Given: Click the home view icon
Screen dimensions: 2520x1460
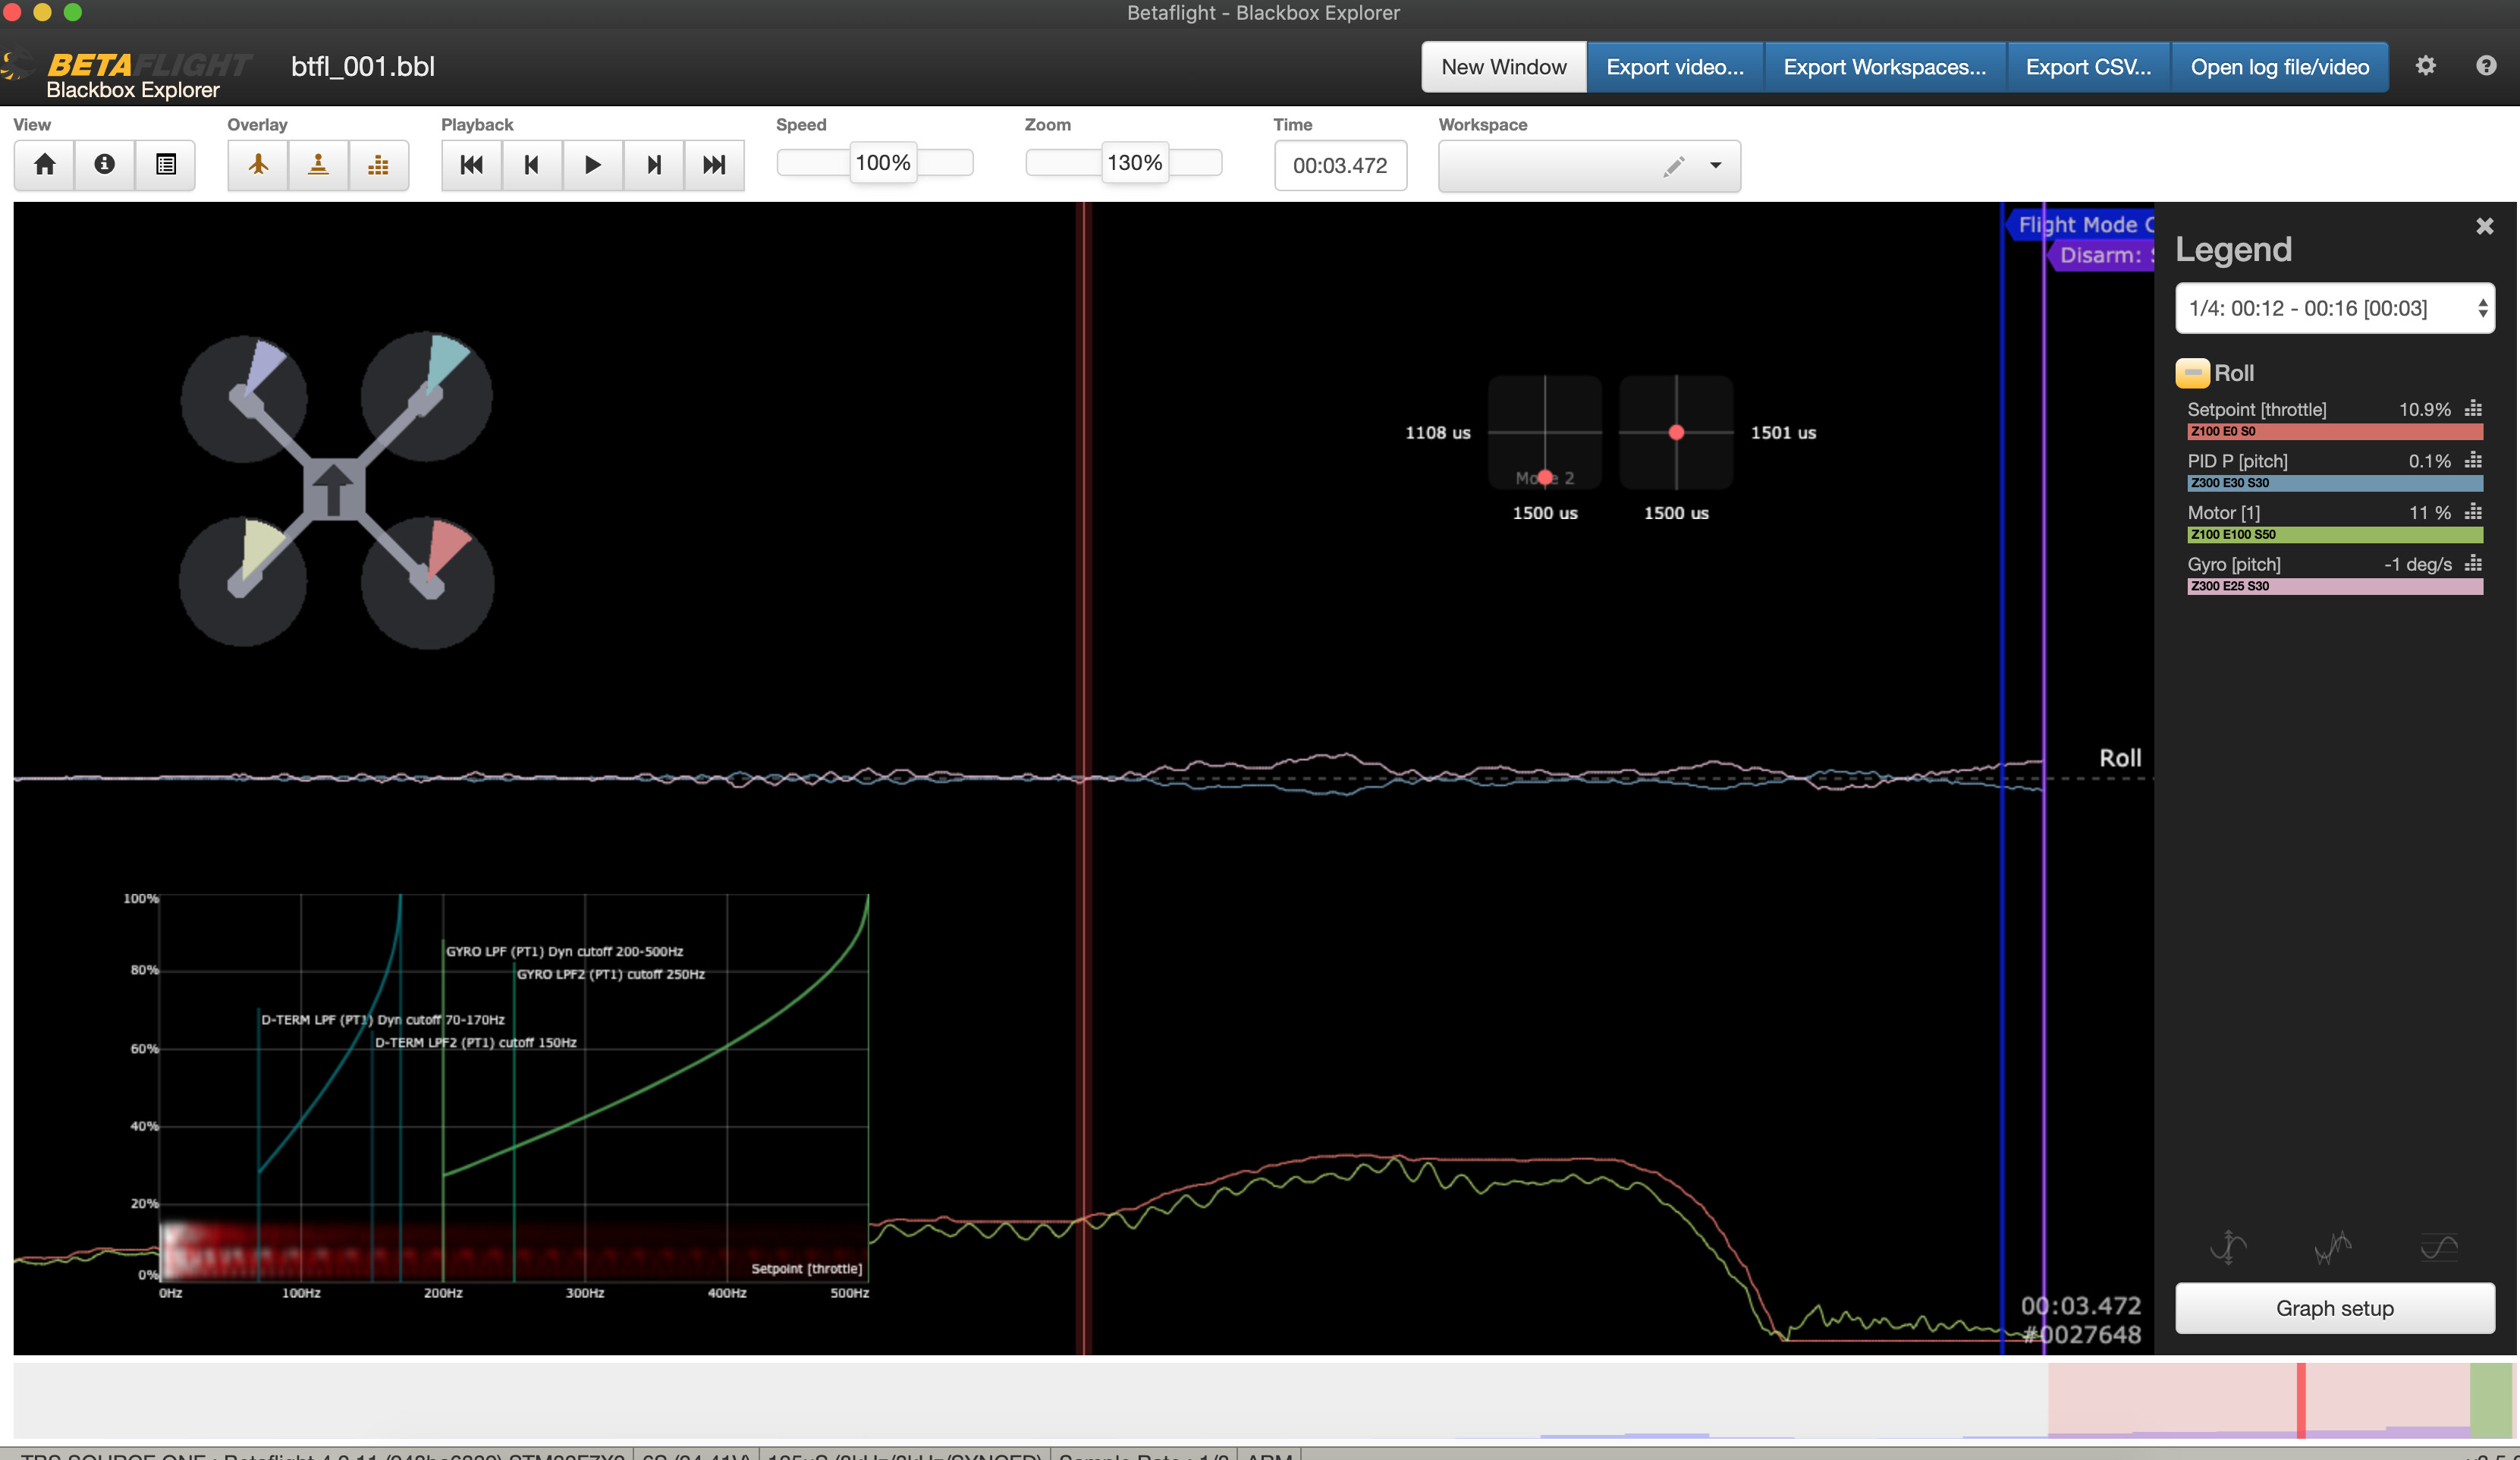Looking at the screenshot, I should 44,165.
